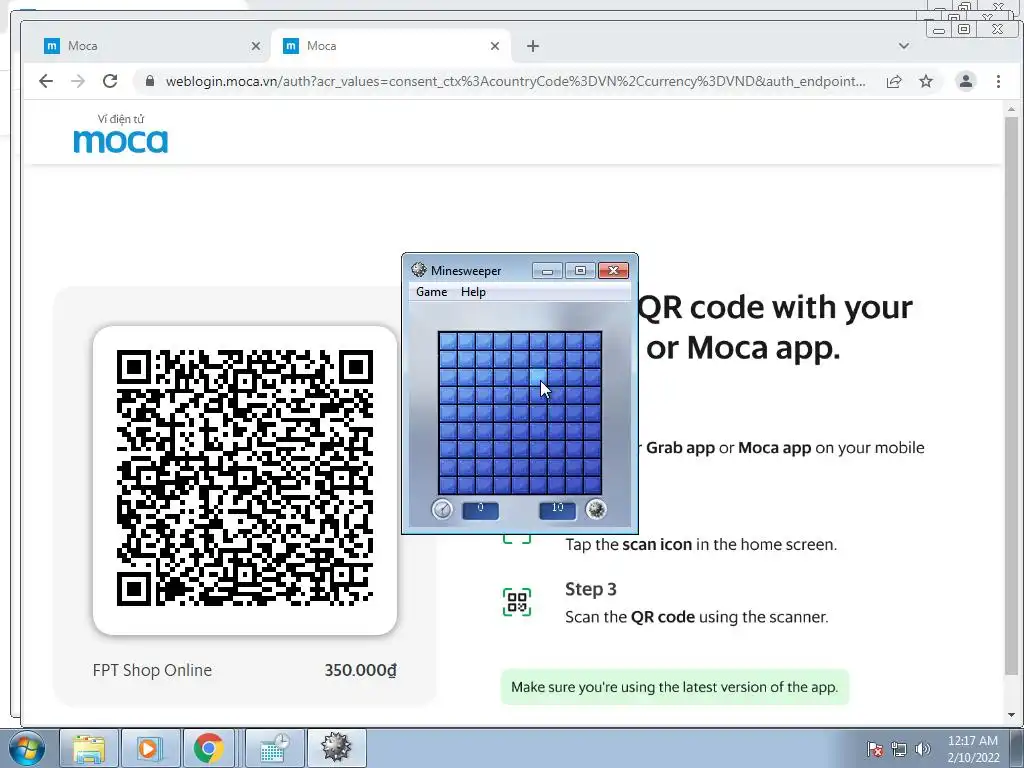
Task: Open a new browser tab
Action: [x=533, y=46]
